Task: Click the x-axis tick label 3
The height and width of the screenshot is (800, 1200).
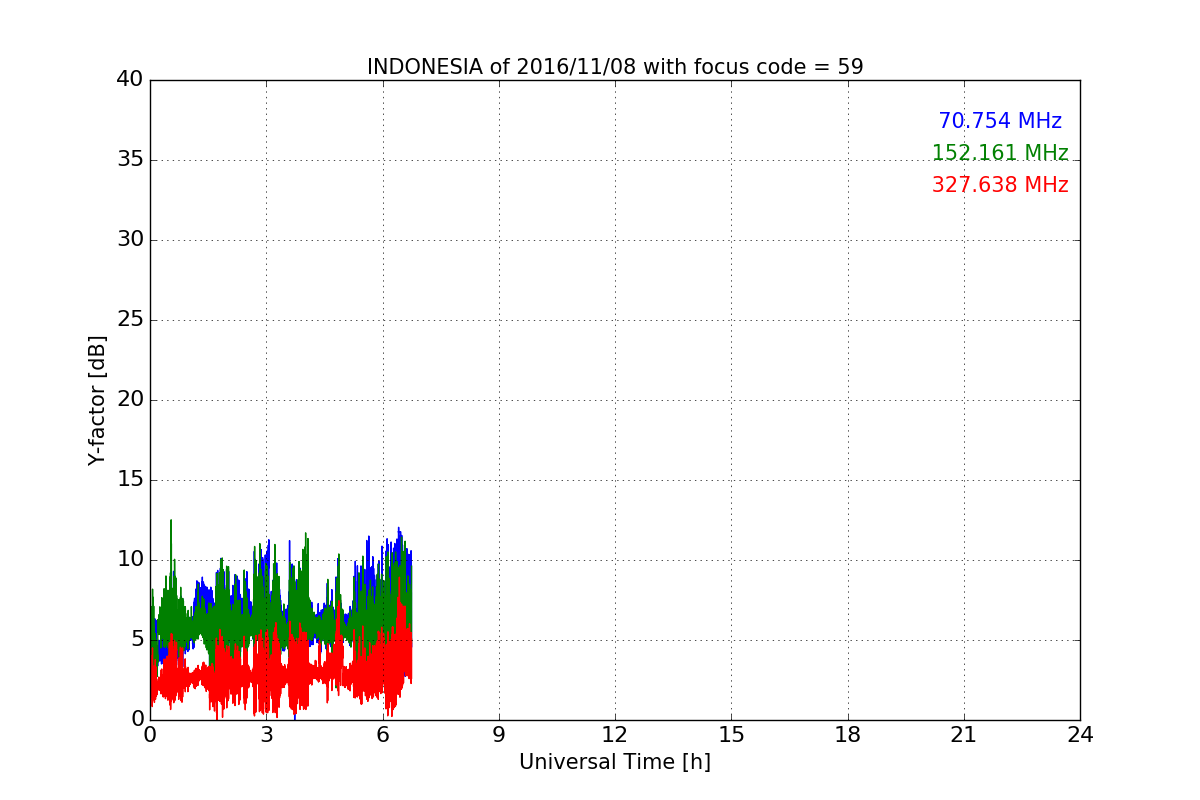Action: [x=266, y=735]
